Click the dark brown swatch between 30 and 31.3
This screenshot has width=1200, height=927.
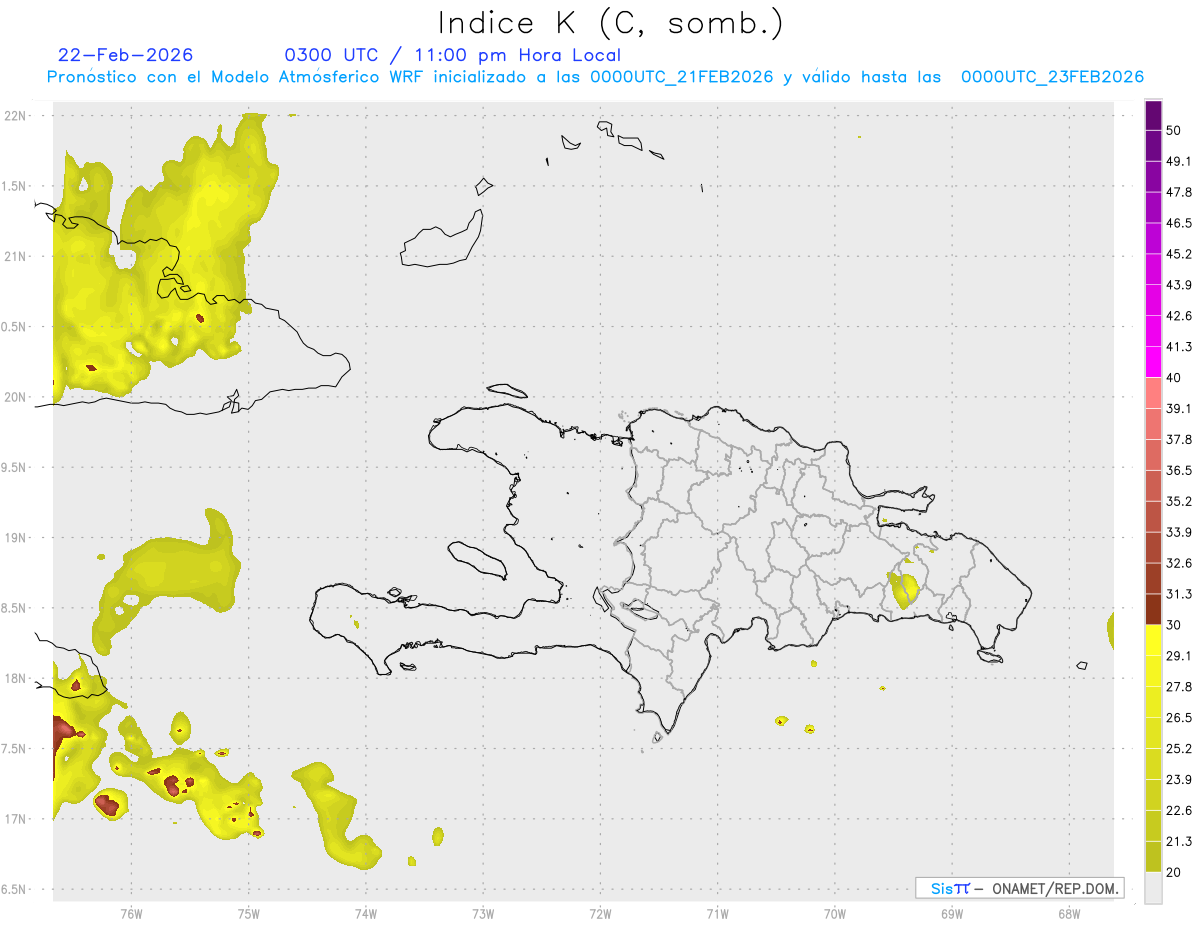pos(1153,609)
